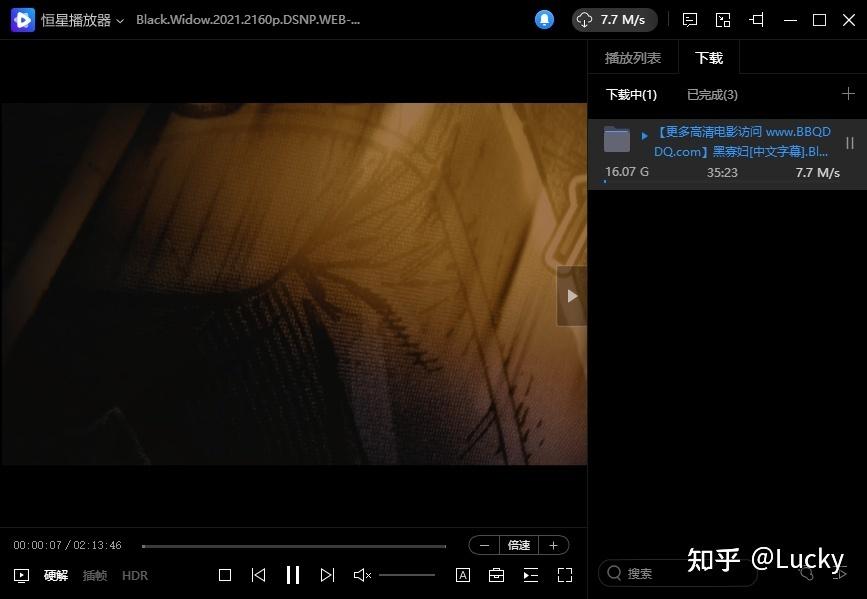
Task: Unmute the audio speaker icon
Action: tap(362, 575)
